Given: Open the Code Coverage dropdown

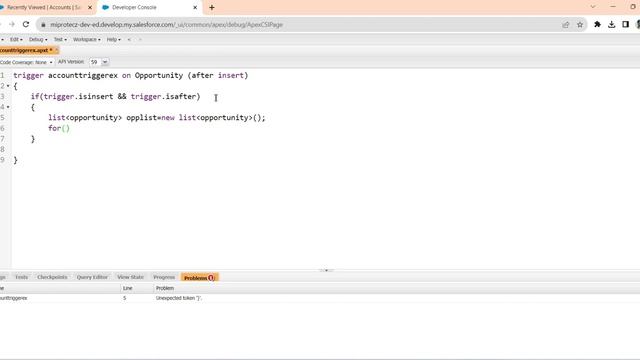Looking at the screenshot, I should point(27,62).
